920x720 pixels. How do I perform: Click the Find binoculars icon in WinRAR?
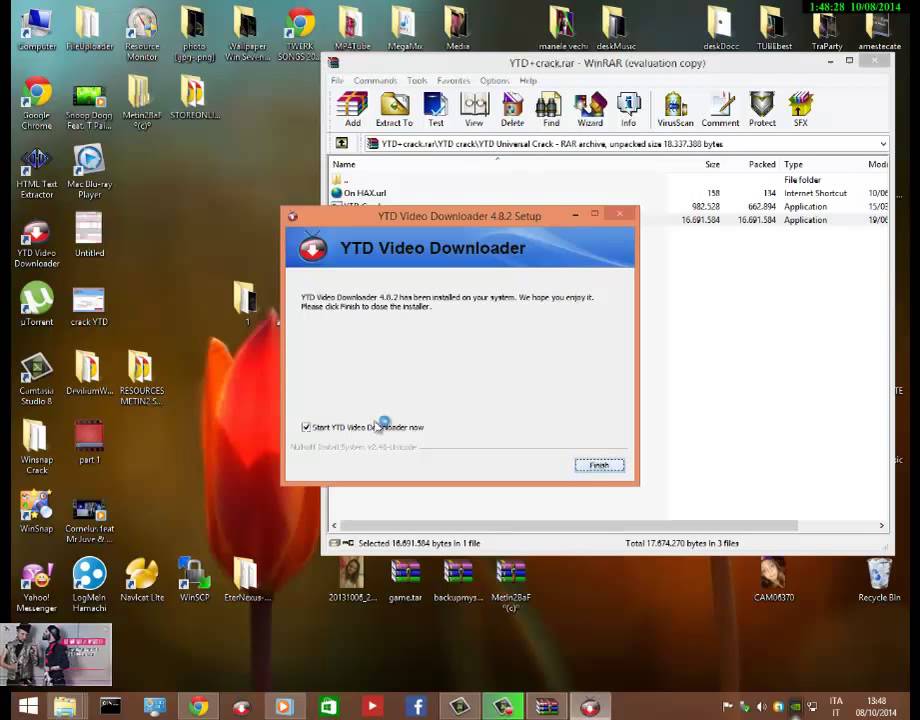click(x=550, y=110)
